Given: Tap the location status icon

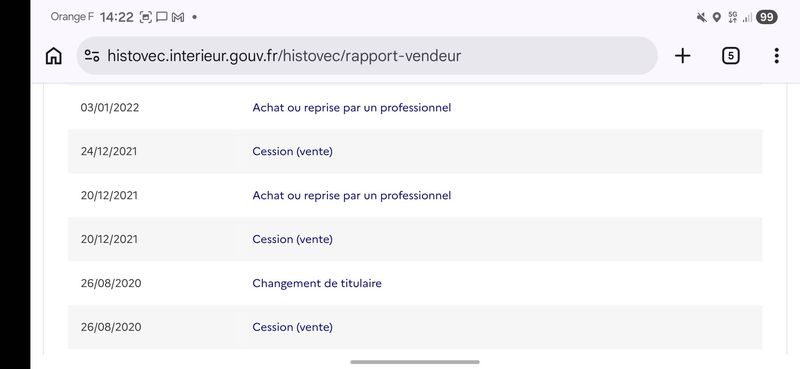Looking at the screenshot, I should pyautogui.click(x=716, y=17).
